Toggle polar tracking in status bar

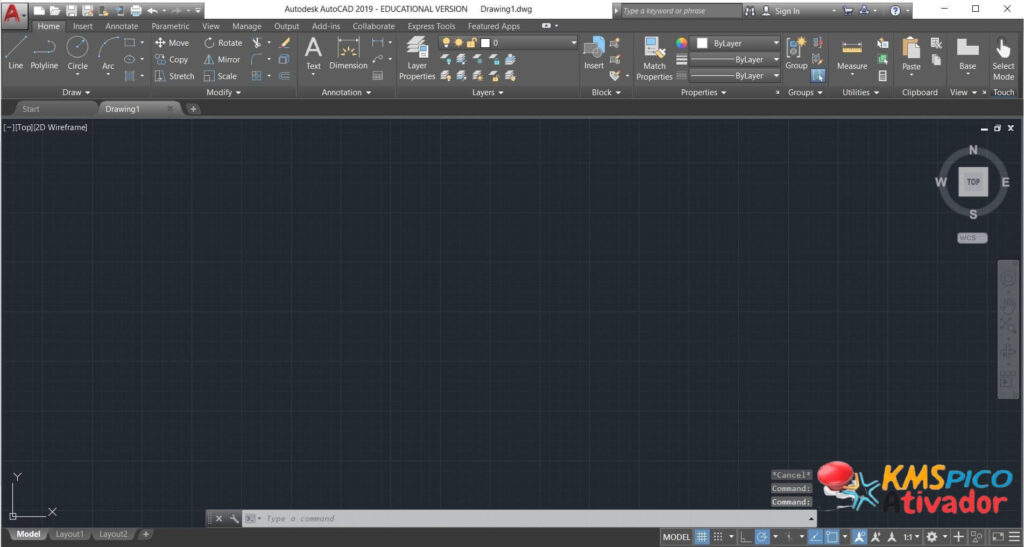click(761, 537)
